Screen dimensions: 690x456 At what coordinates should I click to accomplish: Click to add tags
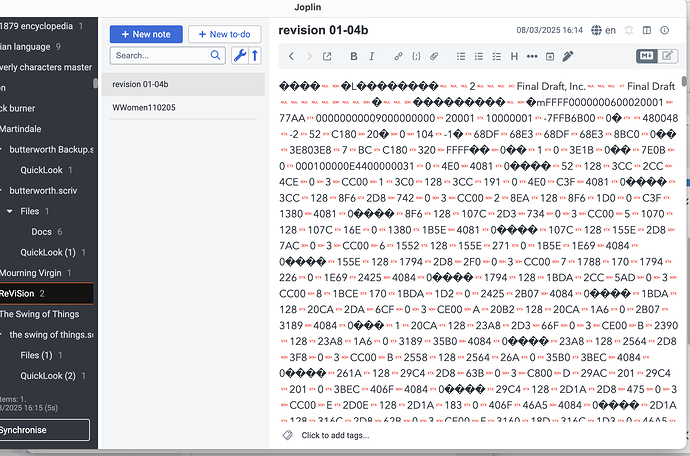pos(335,435)
